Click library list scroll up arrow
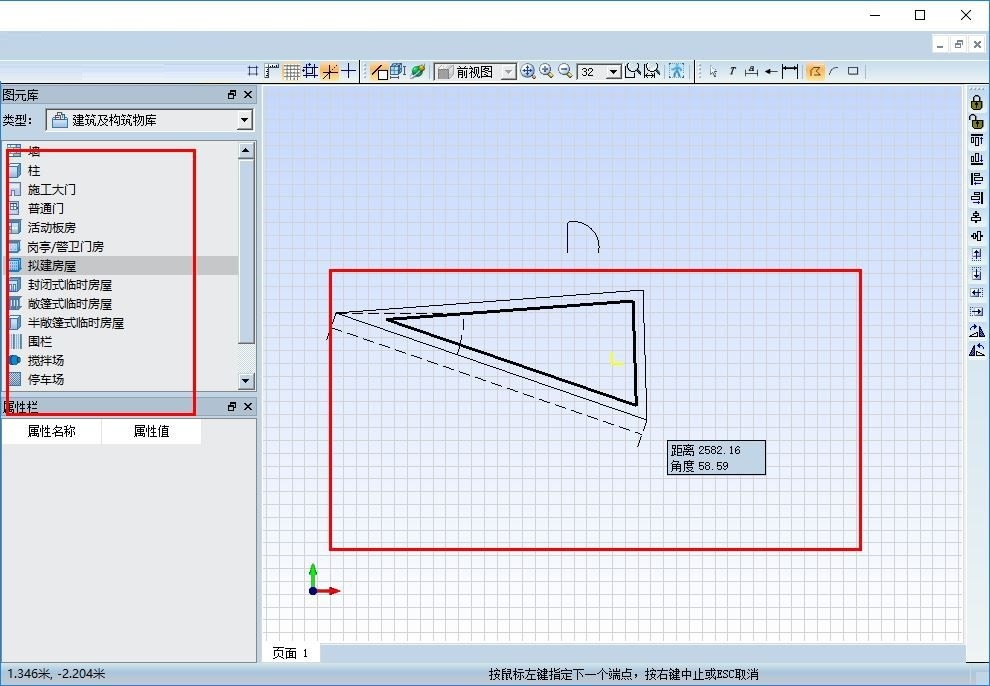 pos(246,150)
